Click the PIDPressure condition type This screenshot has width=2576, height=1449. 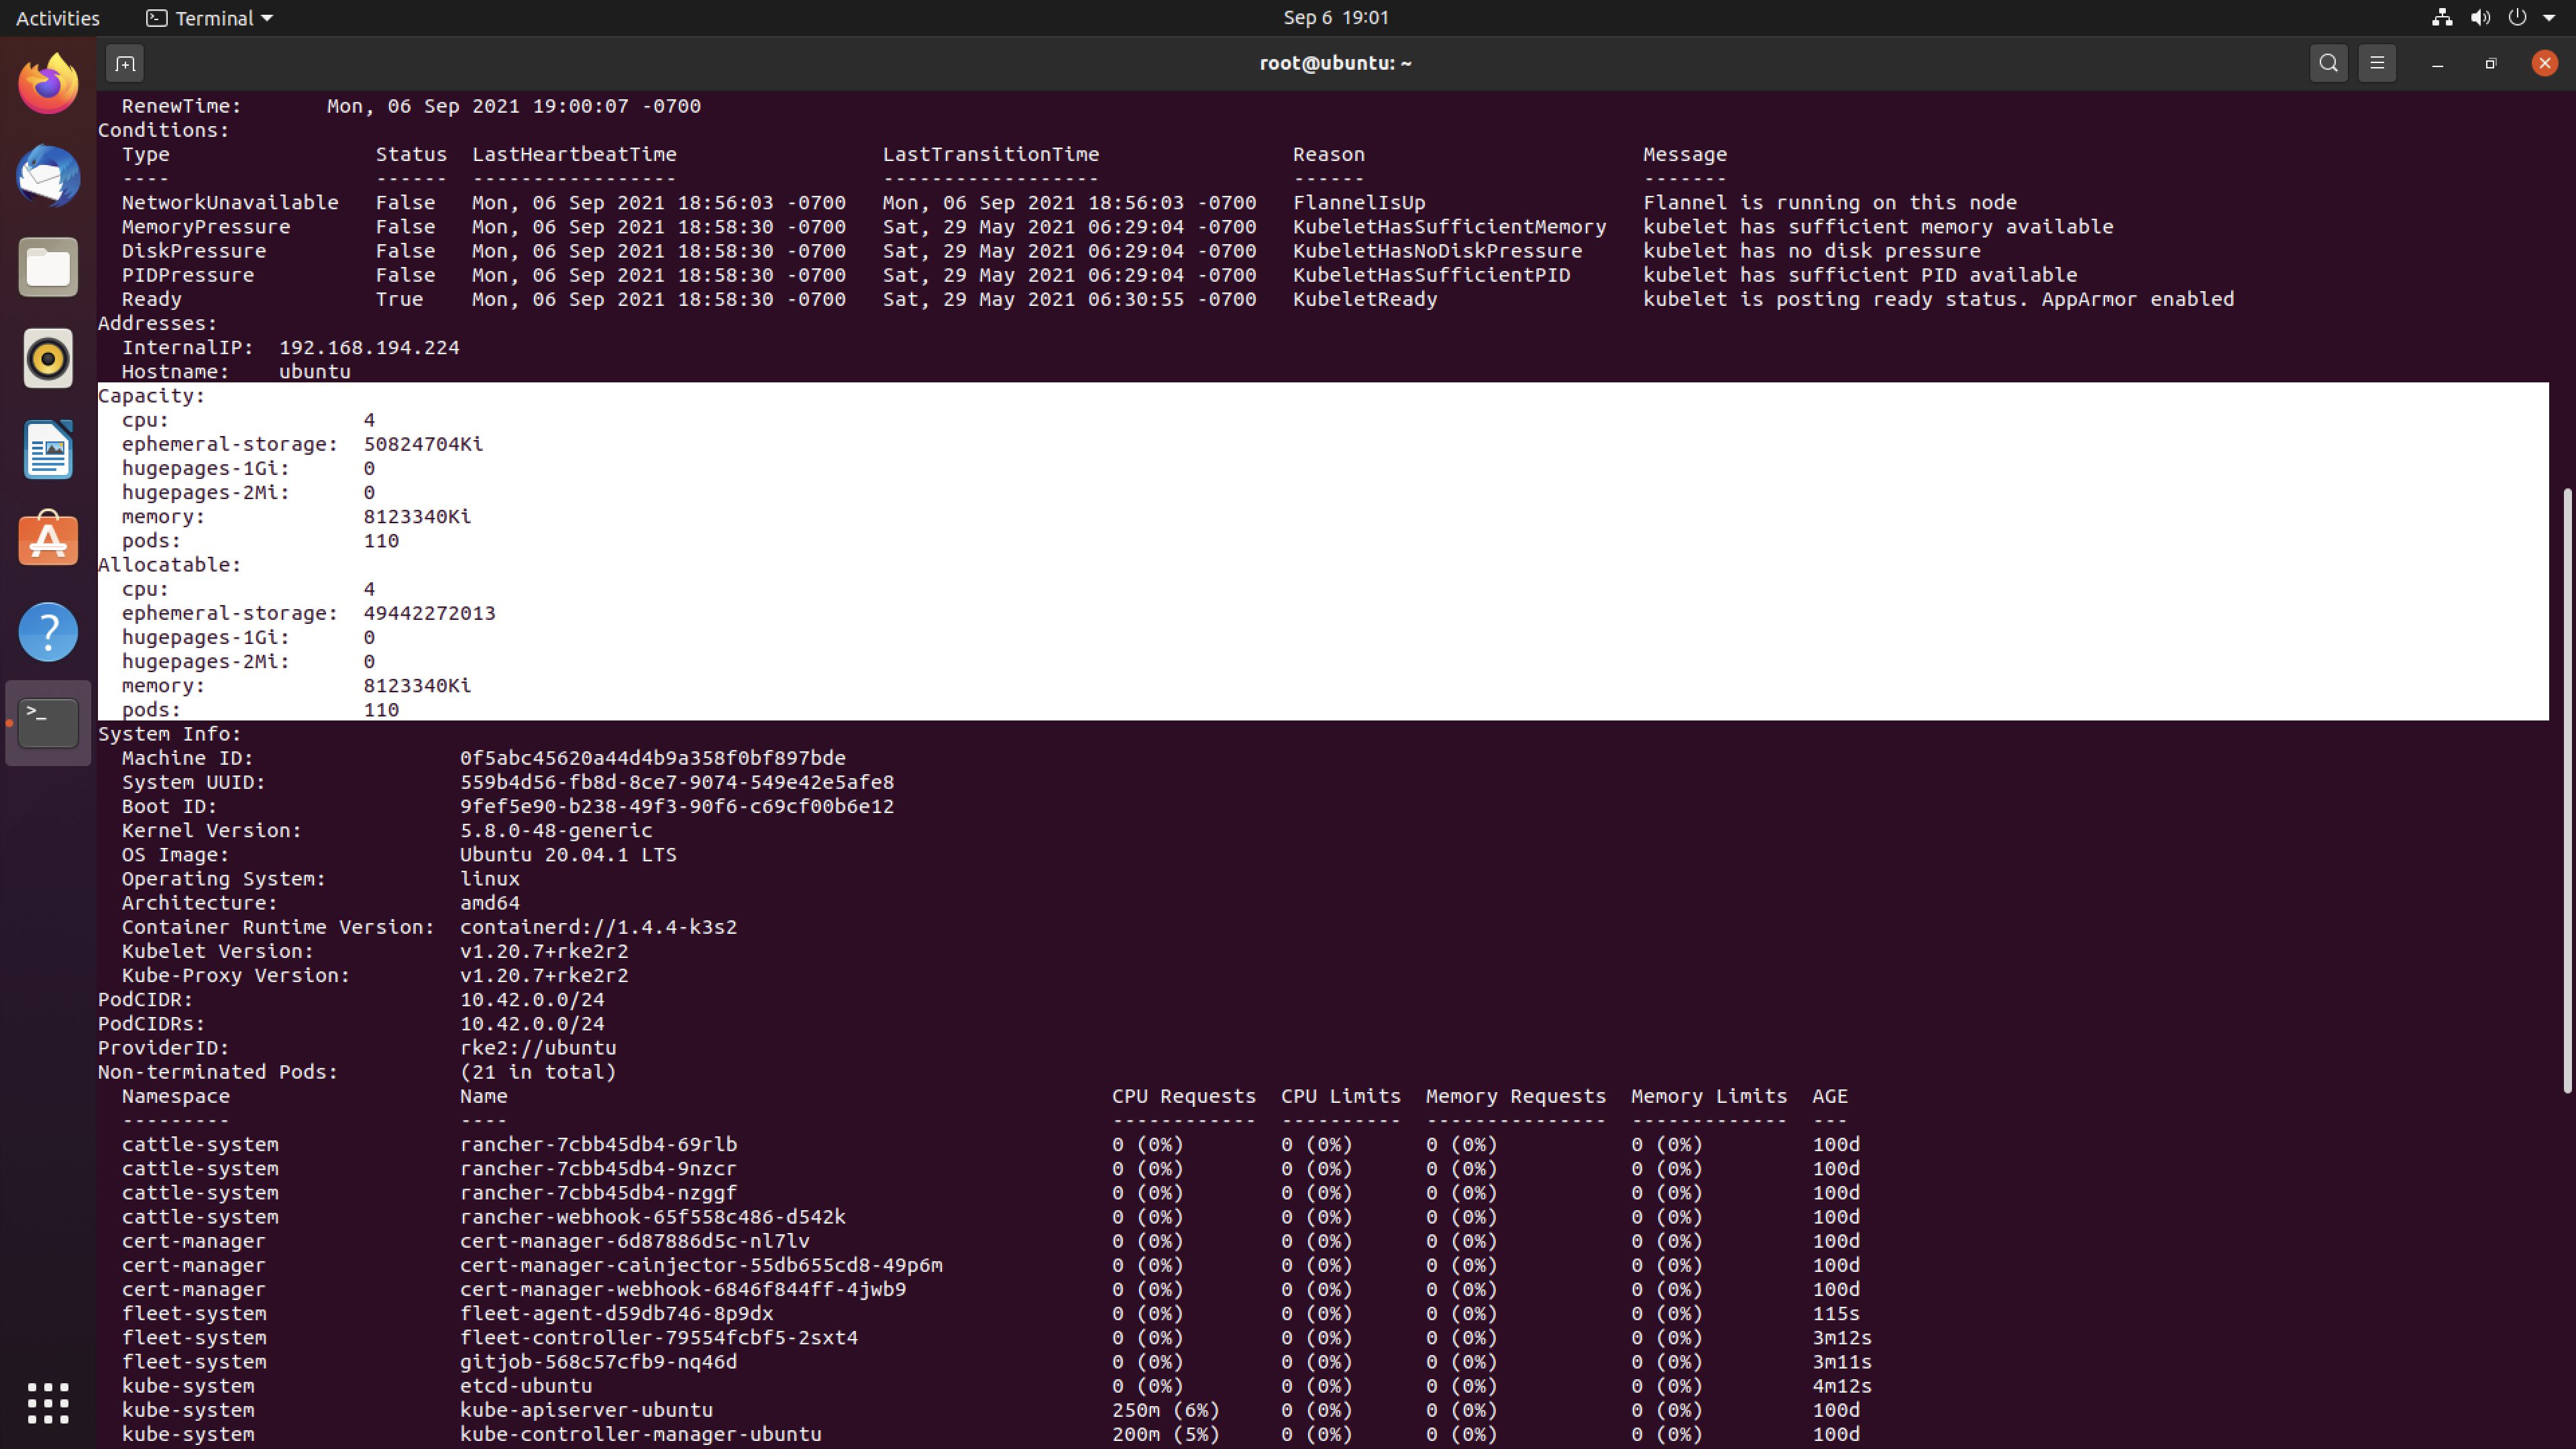point(187,275)
